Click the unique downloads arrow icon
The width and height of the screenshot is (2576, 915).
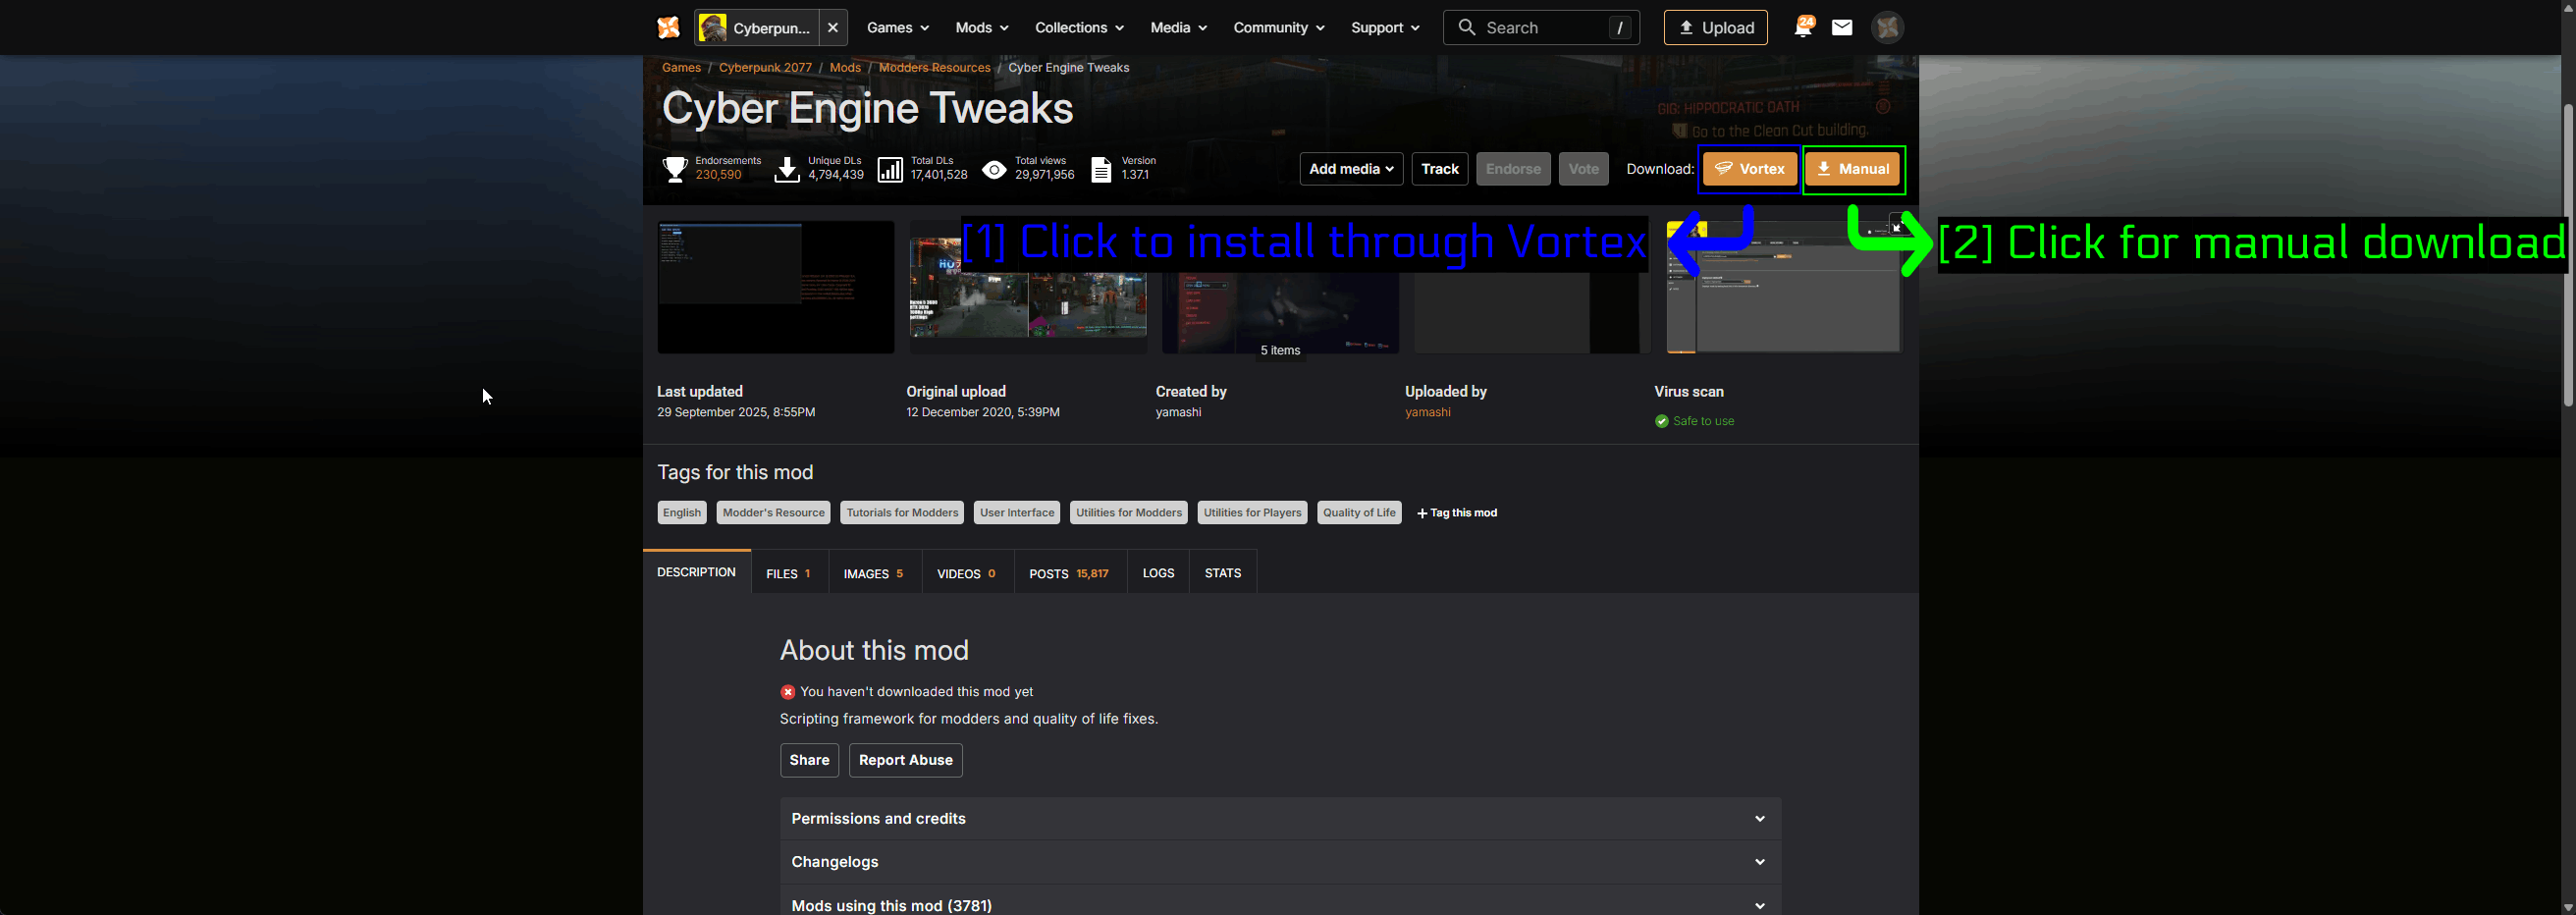pos(787,169)
